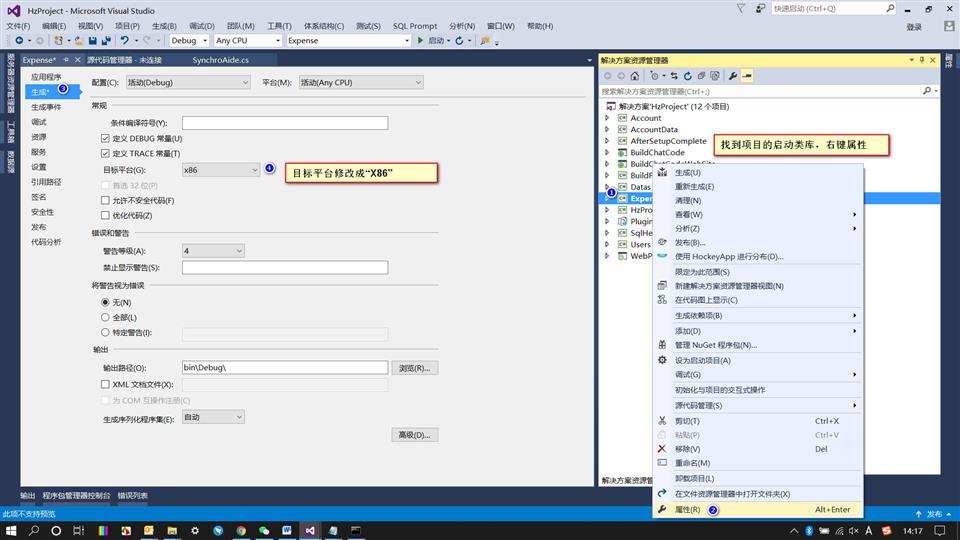
Task: Select the 引用路径 properties page
Action: [x=46, y=182]
